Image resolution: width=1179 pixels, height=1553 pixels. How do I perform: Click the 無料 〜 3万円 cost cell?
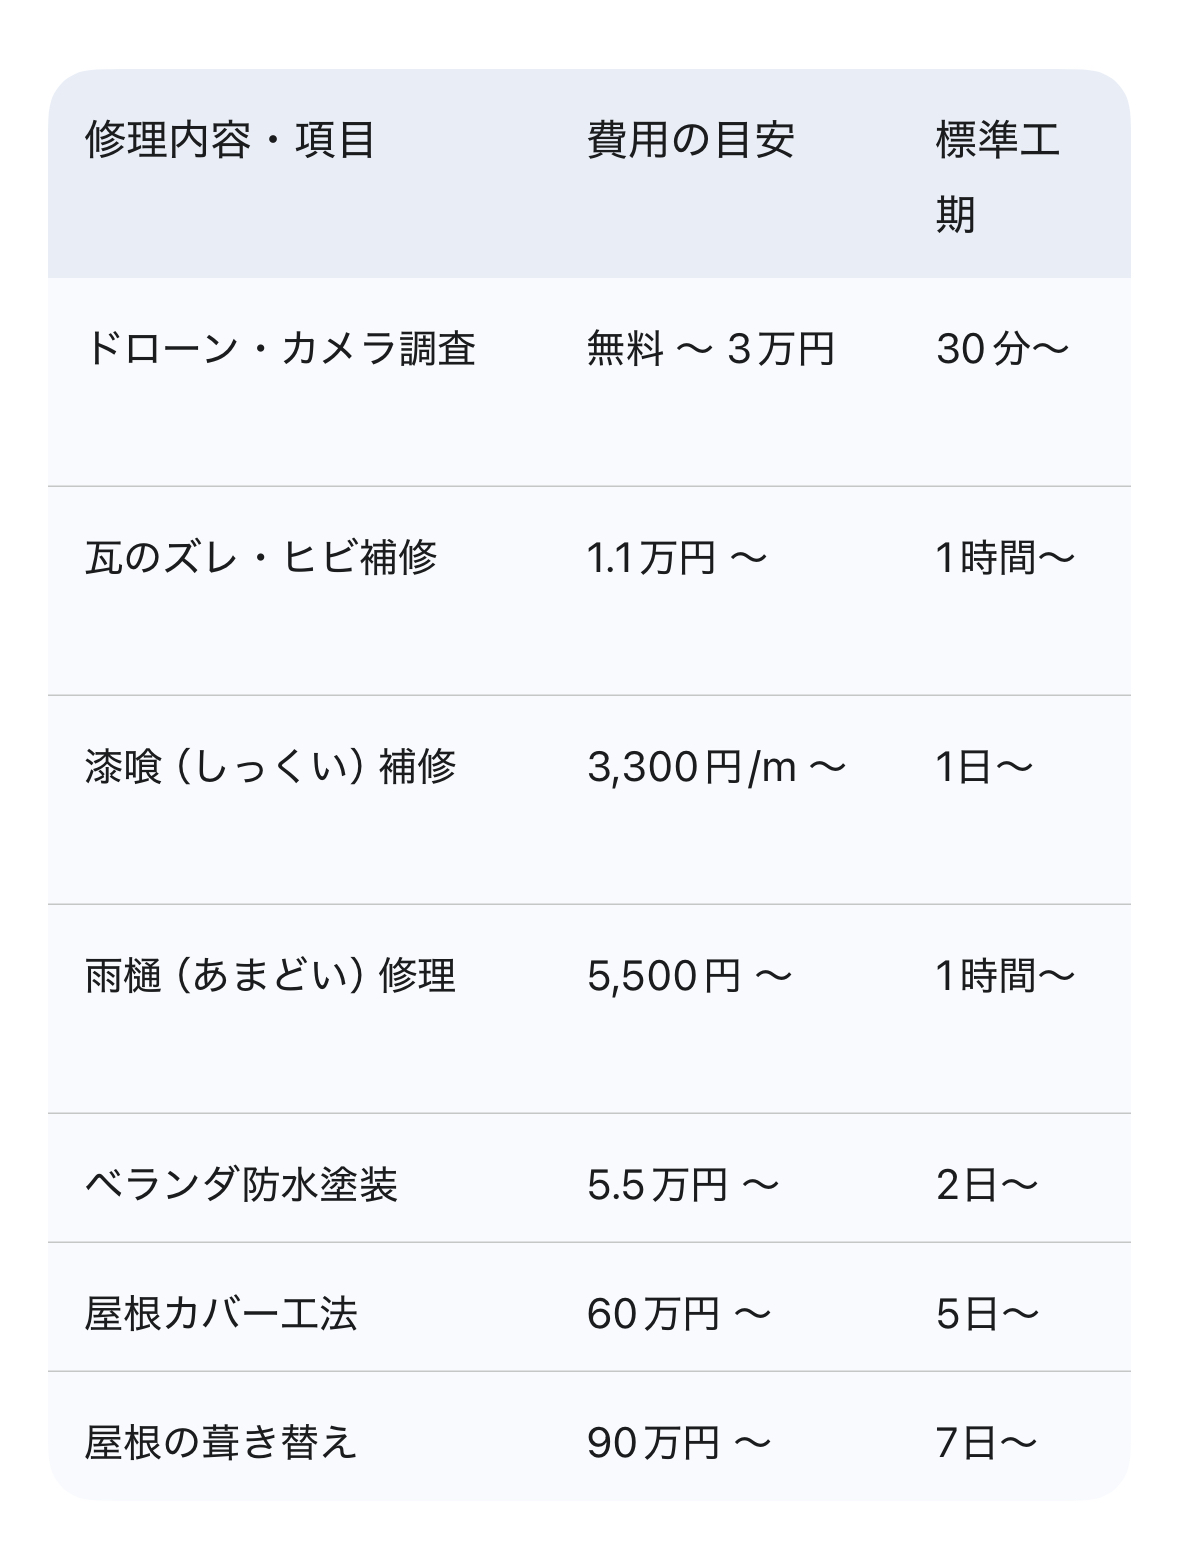[x=710, y=349]
